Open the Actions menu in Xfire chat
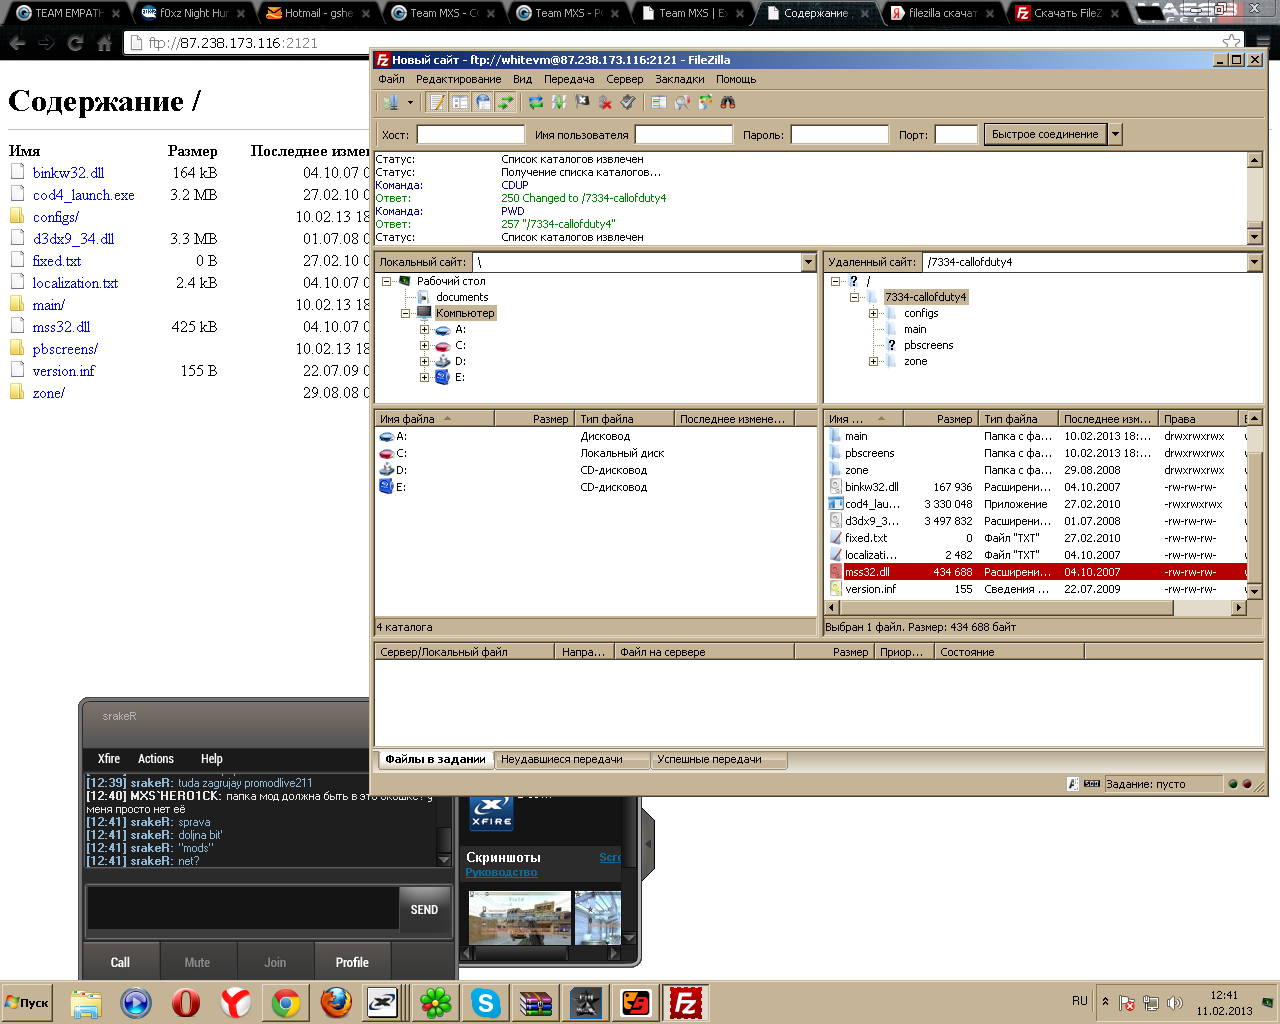Viewport: 1280px width, 1024px height. (155, 759)
